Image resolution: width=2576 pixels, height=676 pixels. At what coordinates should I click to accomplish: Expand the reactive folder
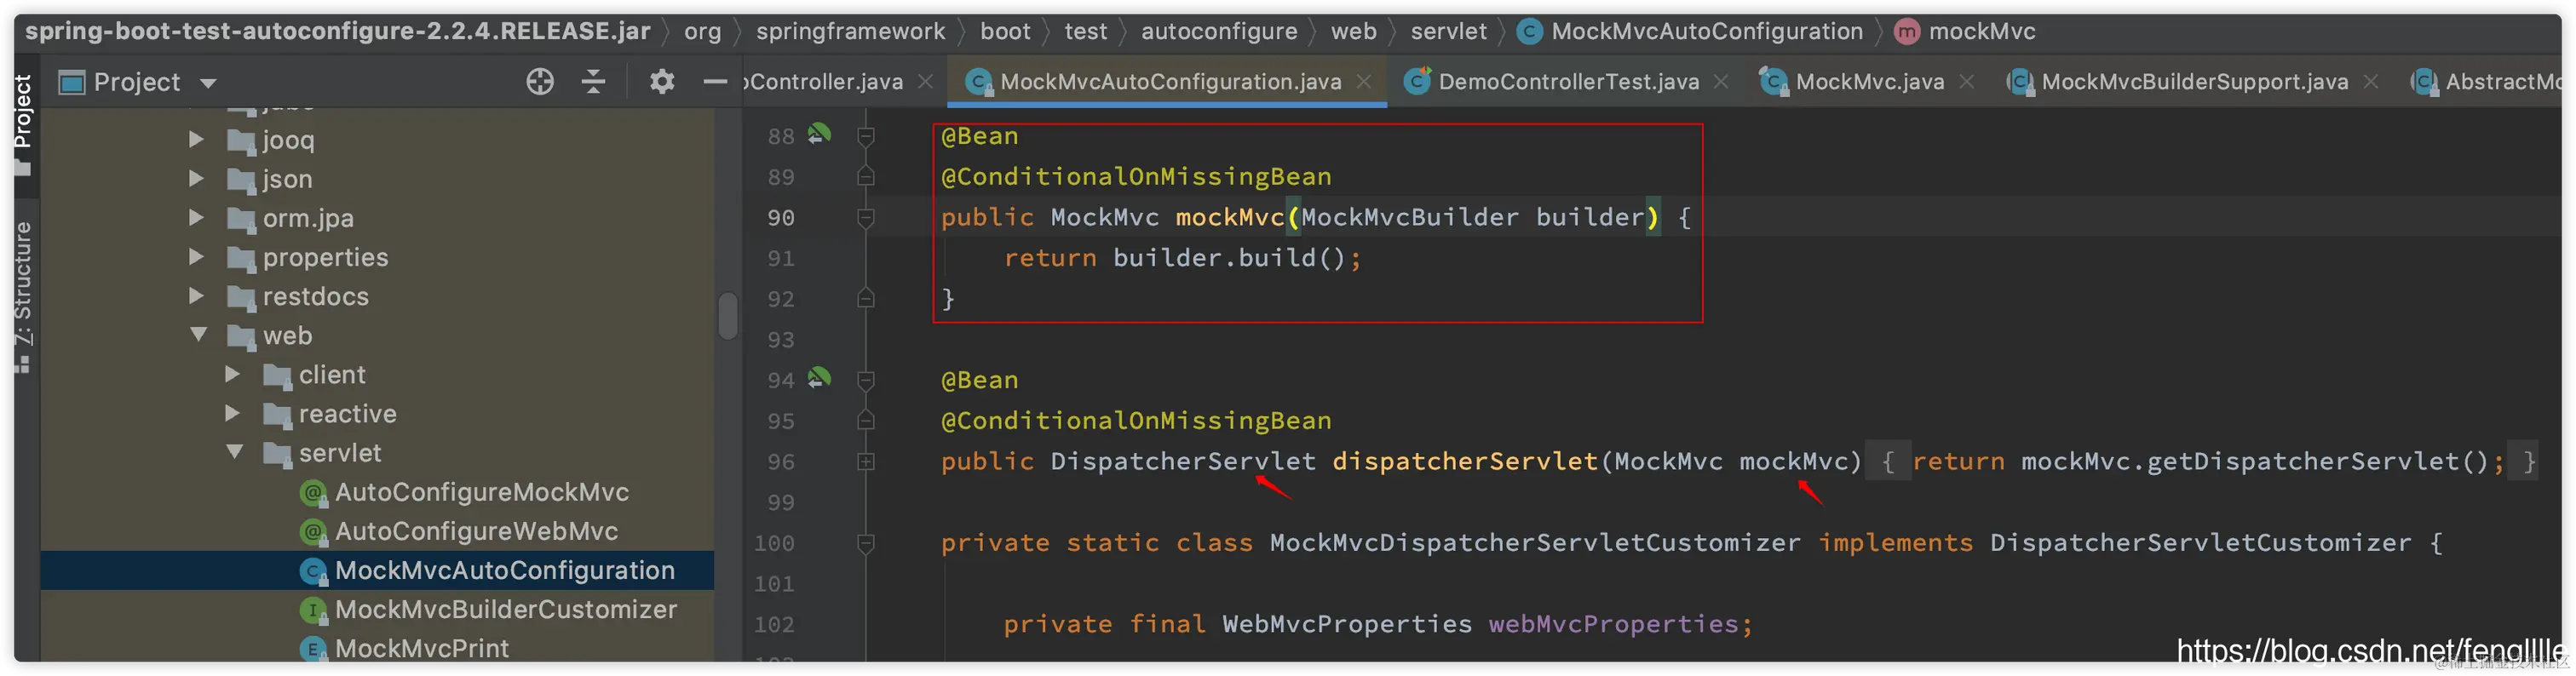(232, 412)
